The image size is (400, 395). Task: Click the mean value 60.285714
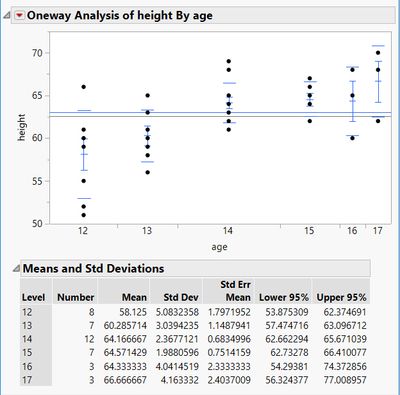coord(125,325)
